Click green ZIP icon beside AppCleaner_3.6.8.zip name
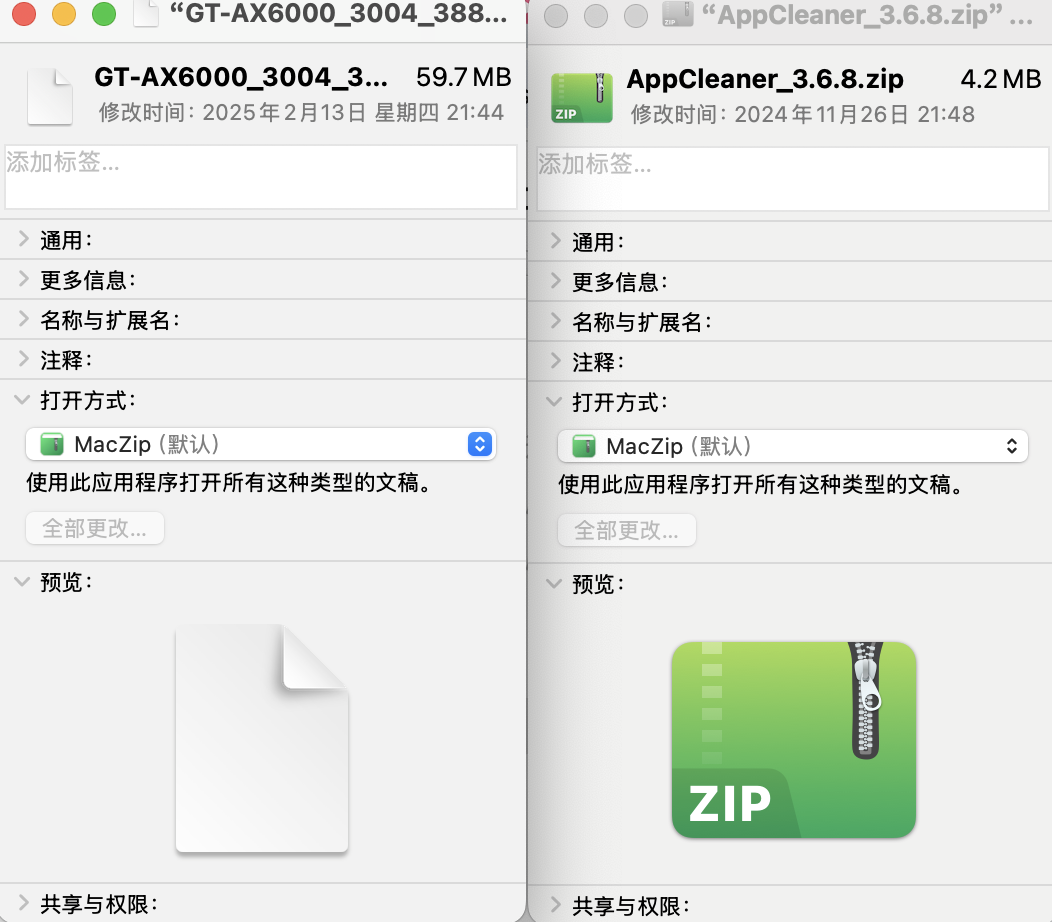1052x922 pixels. pos(582,98)
